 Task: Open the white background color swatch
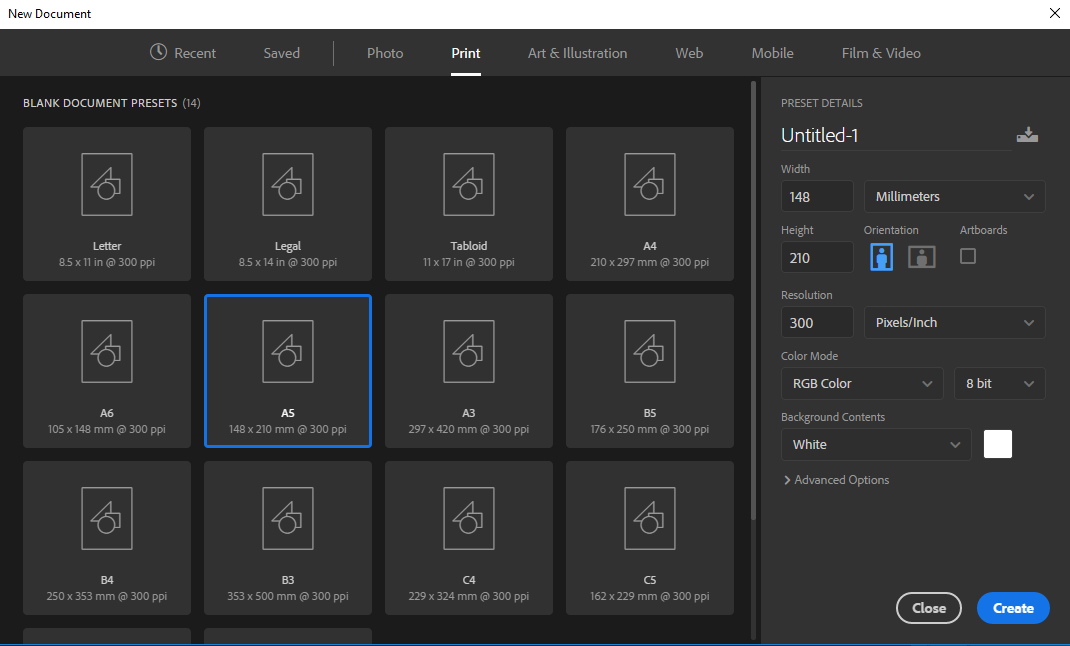997,444
